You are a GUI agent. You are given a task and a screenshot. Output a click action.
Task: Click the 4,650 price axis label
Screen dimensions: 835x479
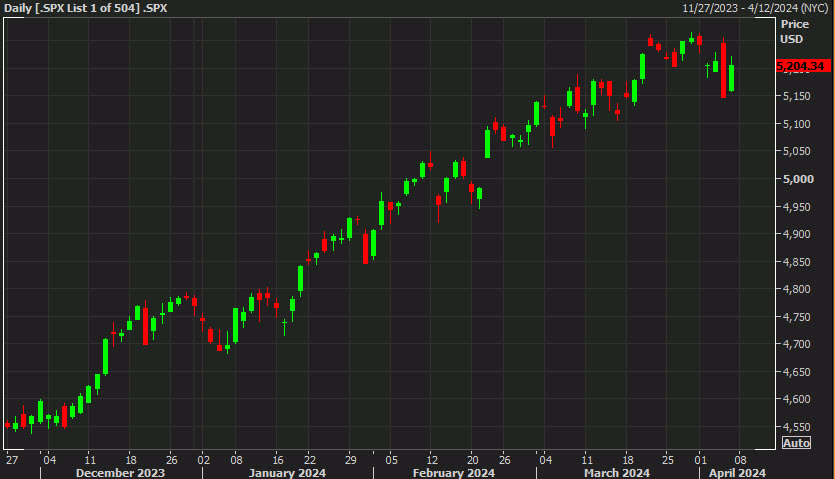tap(797, 372)
